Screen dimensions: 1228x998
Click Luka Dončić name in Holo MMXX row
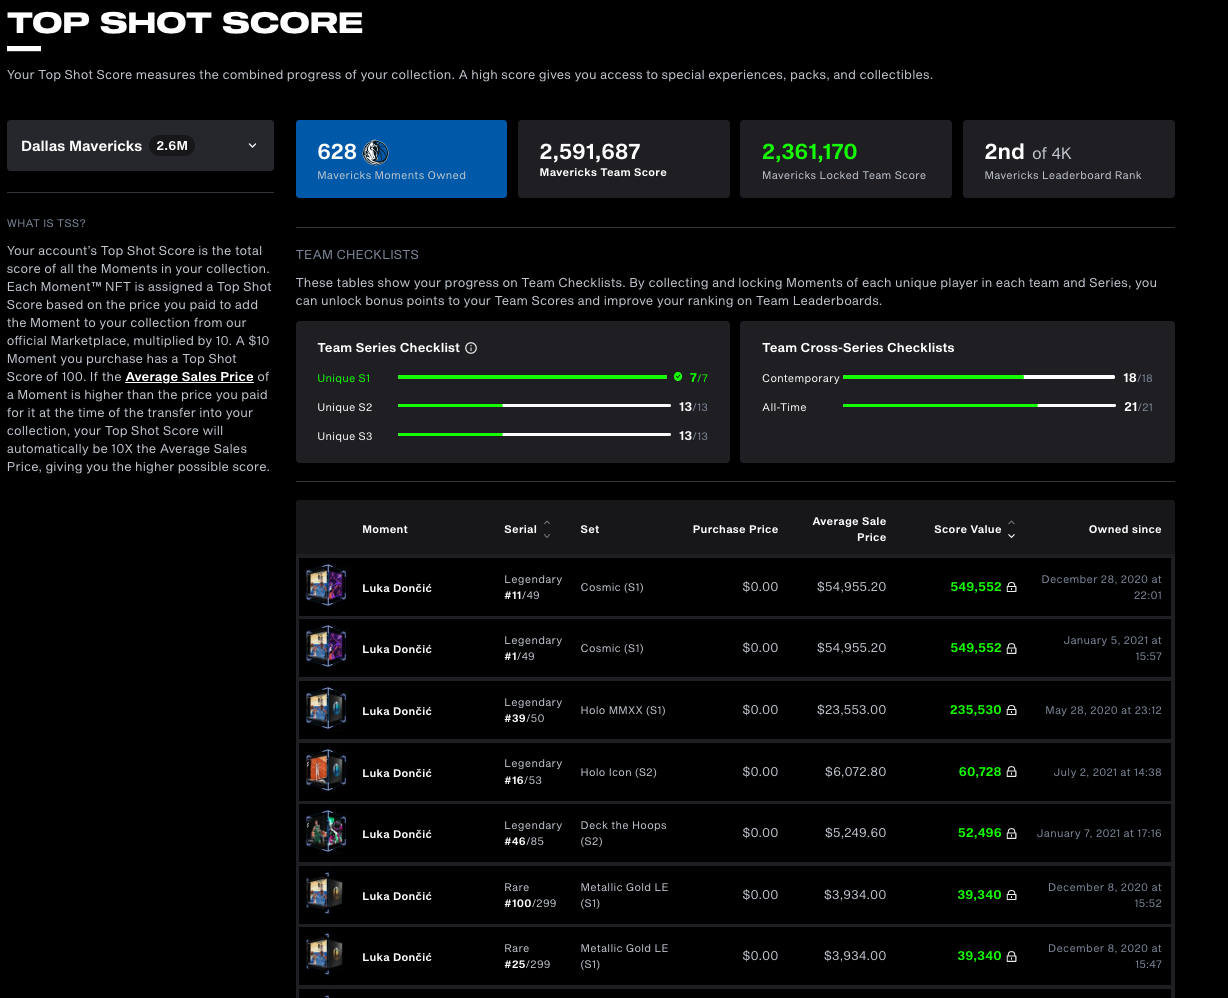397,711
